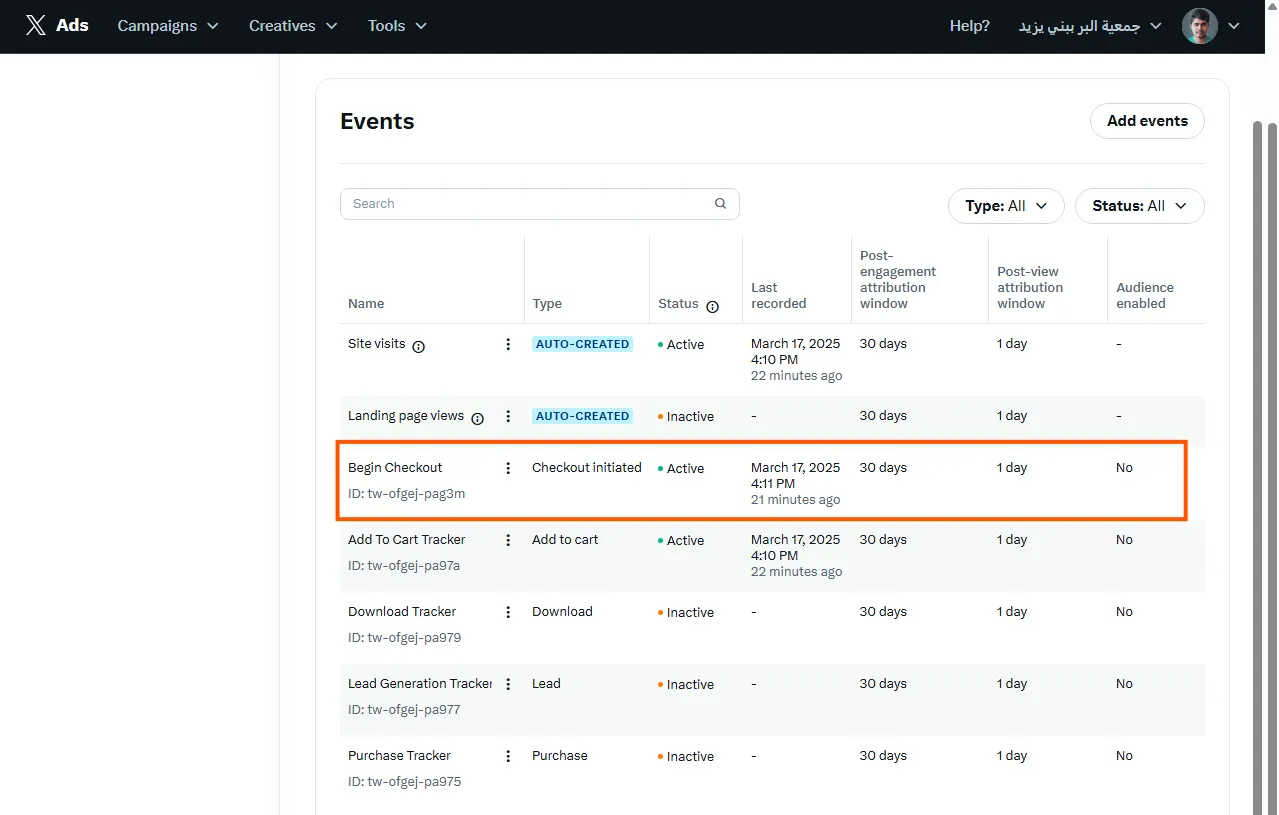Click the Help? link

(970, 26)
